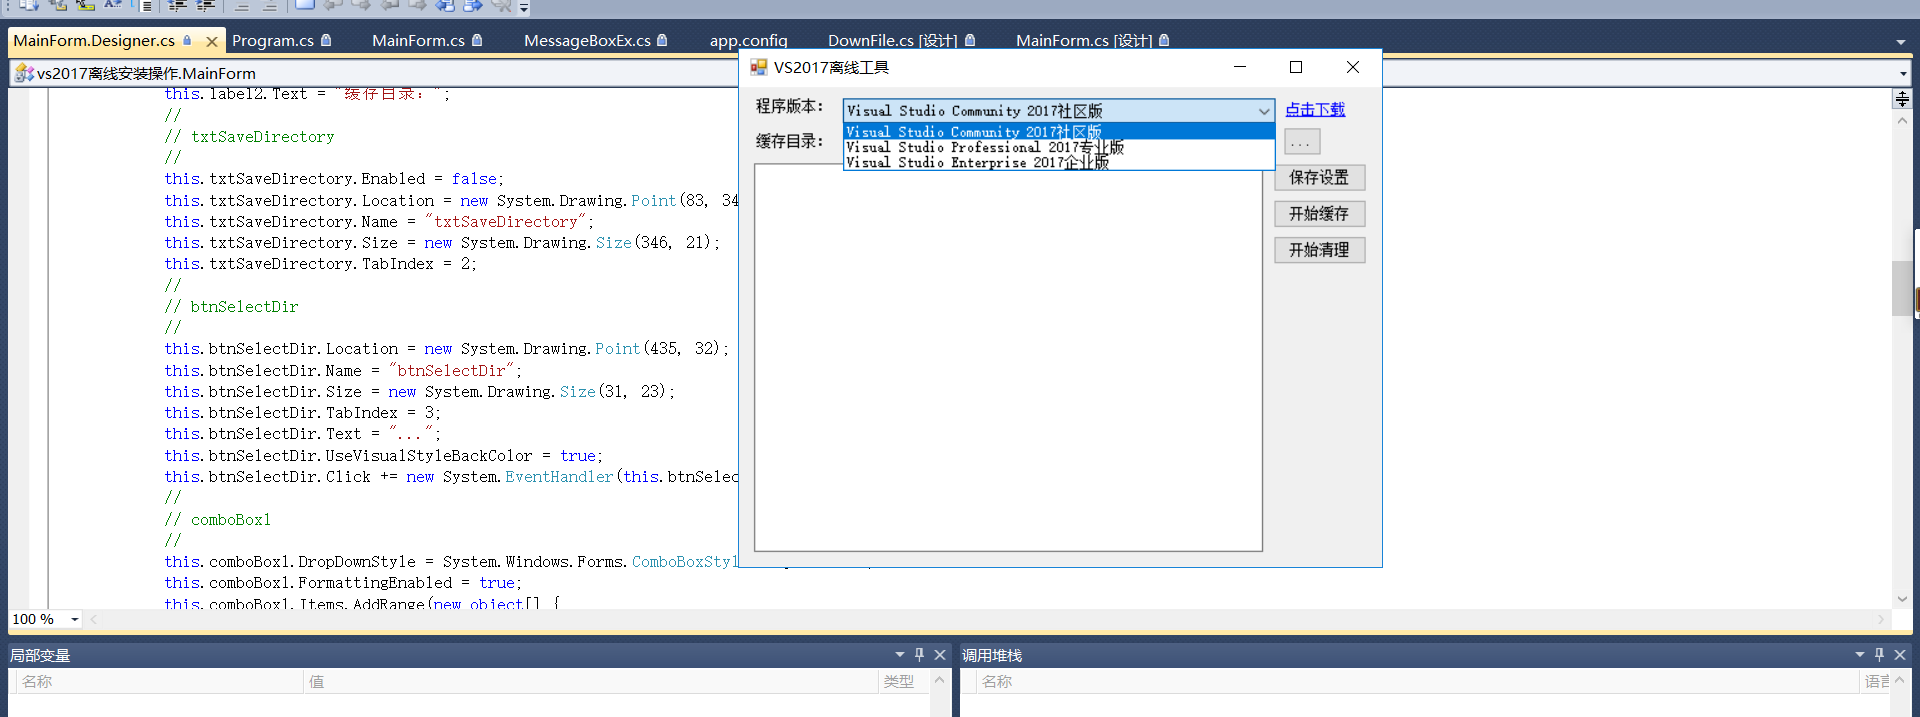
Task: Click the ... browse directory button
Action: [1303, 142]
